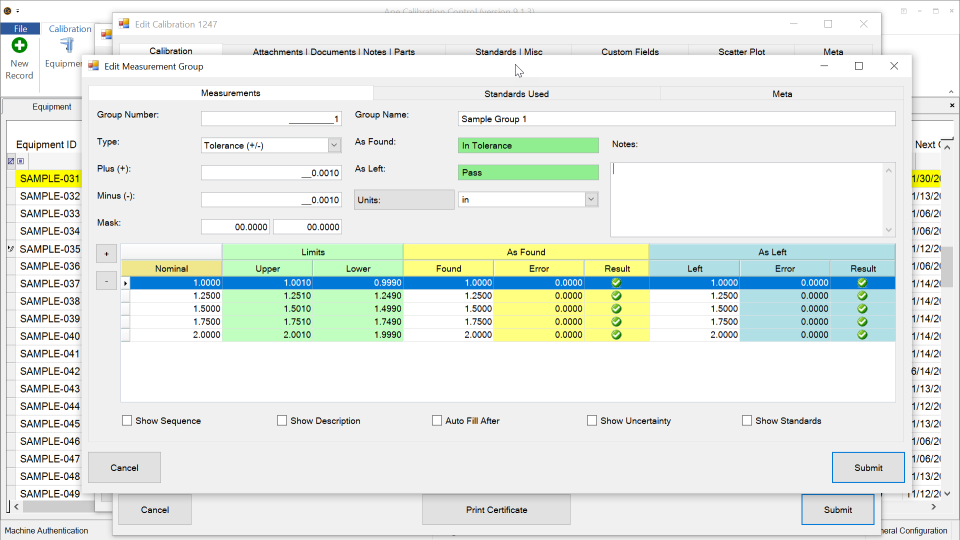Open the Type Tolerance (+/-) dropdown
Screen dimensions: 960x540
(x=334, y=146)
